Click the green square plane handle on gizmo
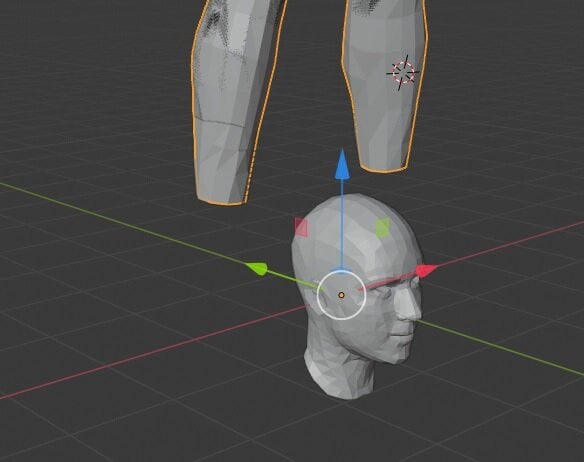 [x=383, y=228]
